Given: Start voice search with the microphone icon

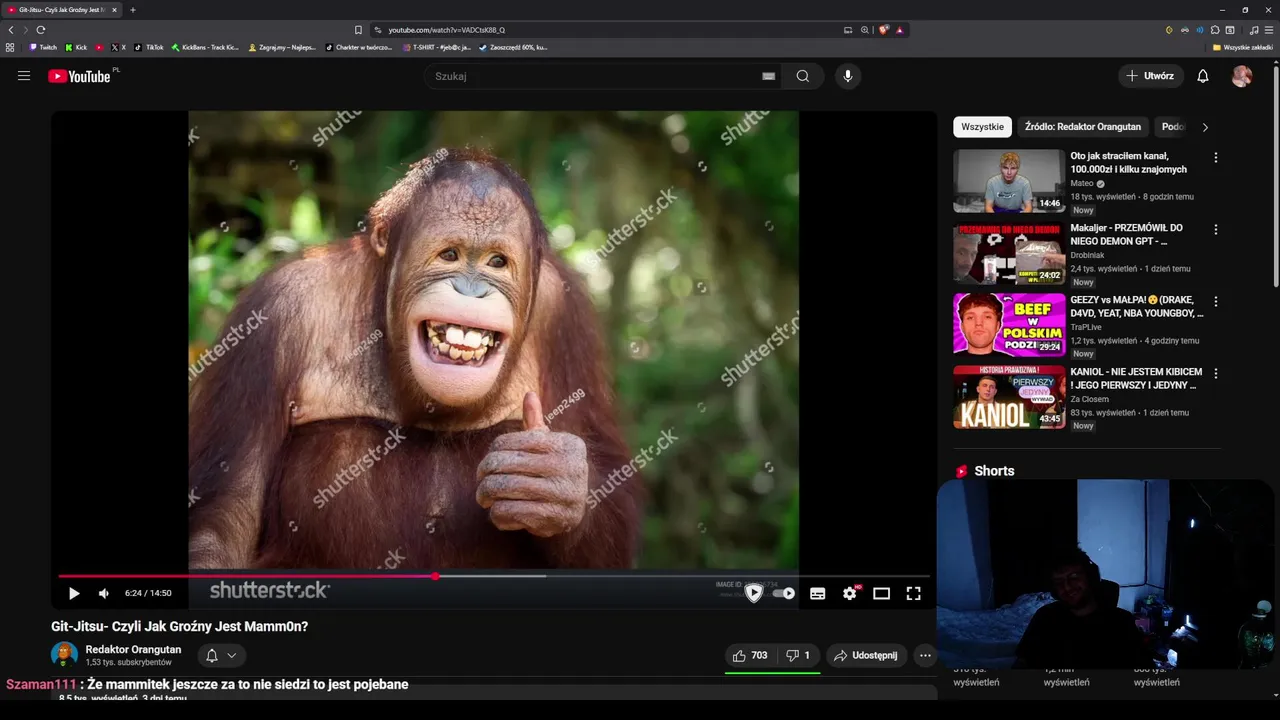Looking at the screenshot, I should pos(848,76).
